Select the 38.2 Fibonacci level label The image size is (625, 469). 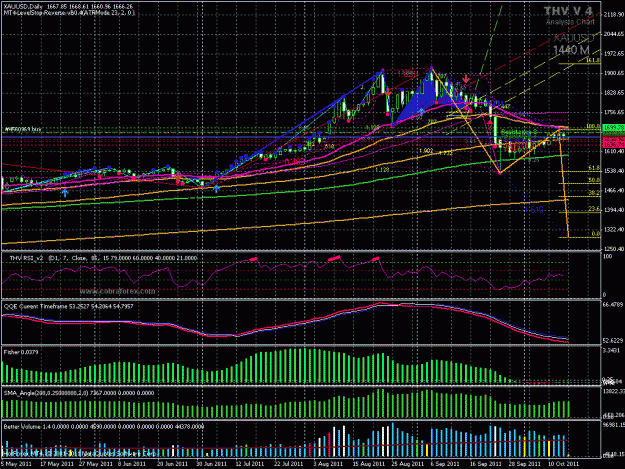(594, 193)
